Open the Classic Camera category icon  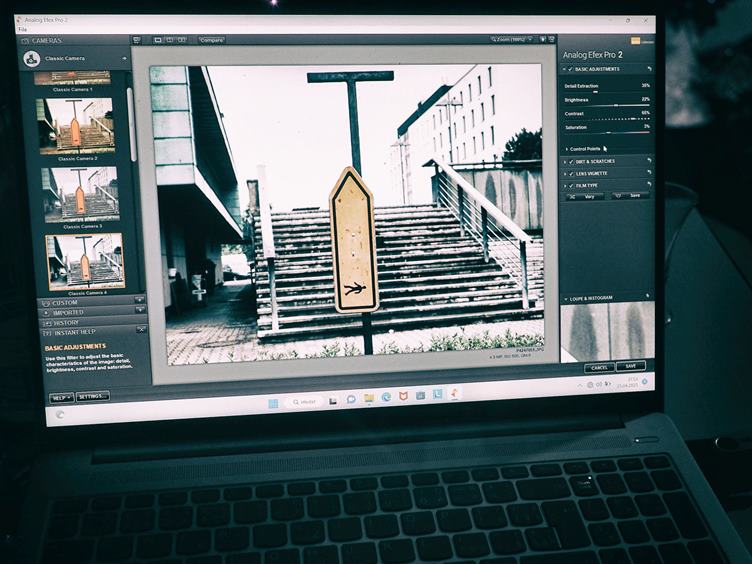point(32,59)
